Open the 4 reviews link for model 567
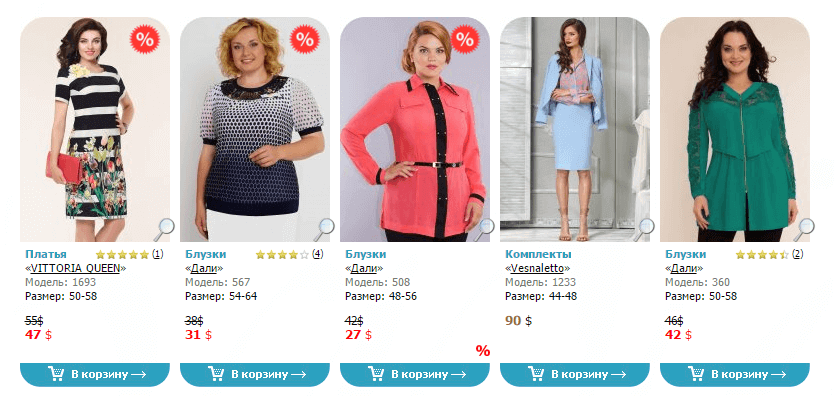 click(x=318, y=254)
